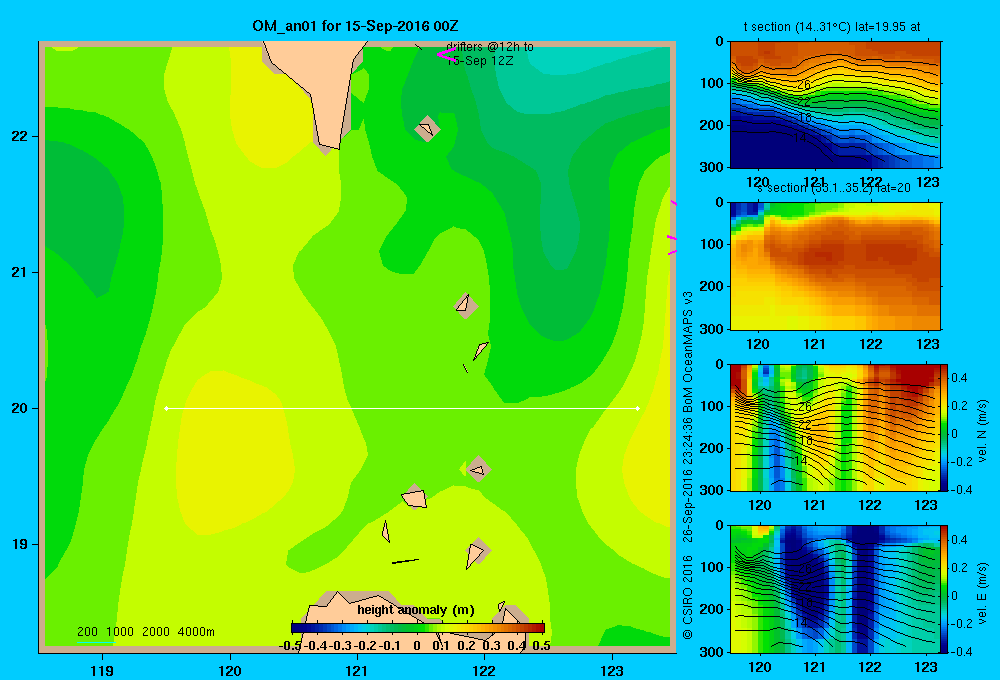
Task: Click longitude tick 122 under the main map
Action: (x=484, y=670)
